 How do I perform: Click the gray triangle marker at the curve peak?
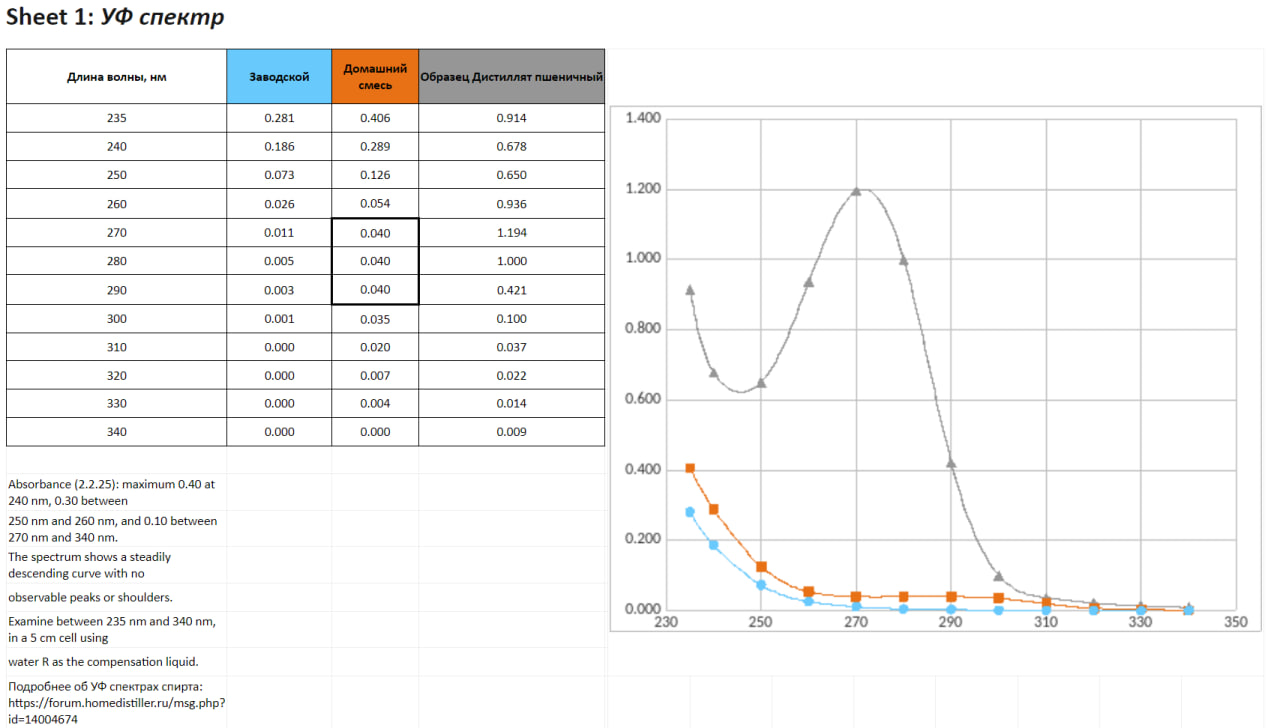856,191
